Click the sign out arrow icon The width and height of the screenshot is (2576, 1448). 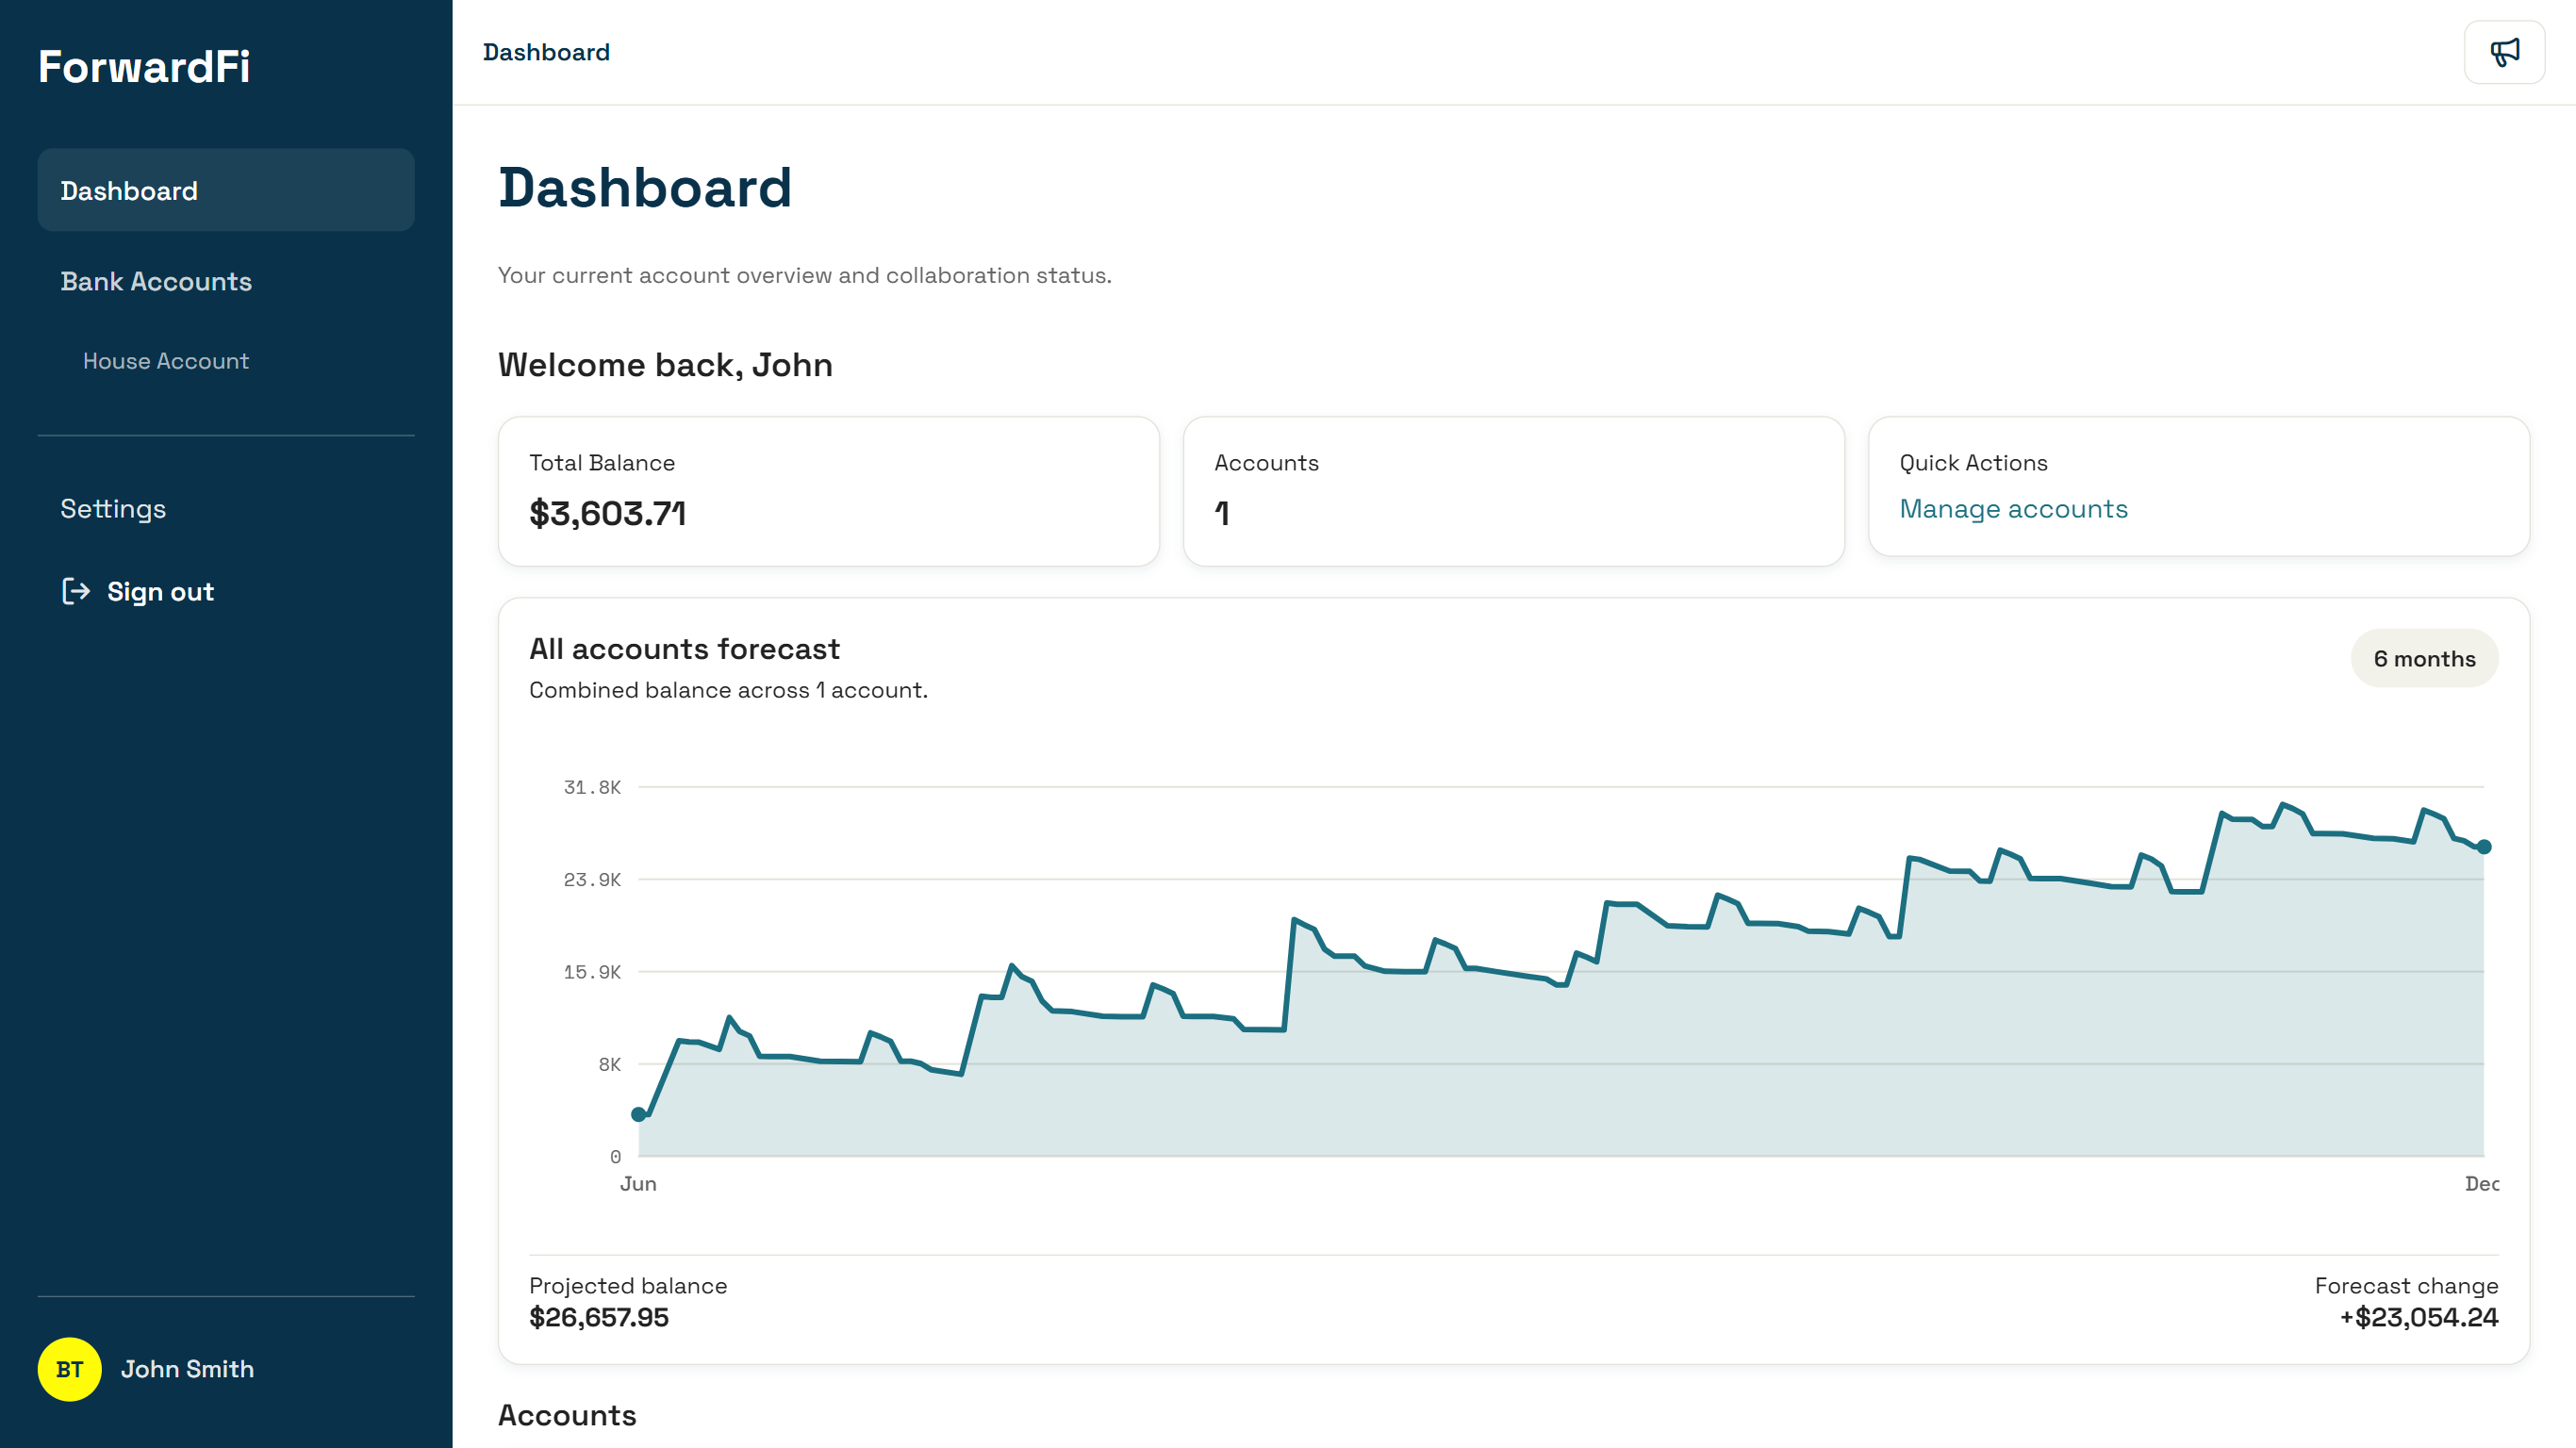(x=76, y=591)
